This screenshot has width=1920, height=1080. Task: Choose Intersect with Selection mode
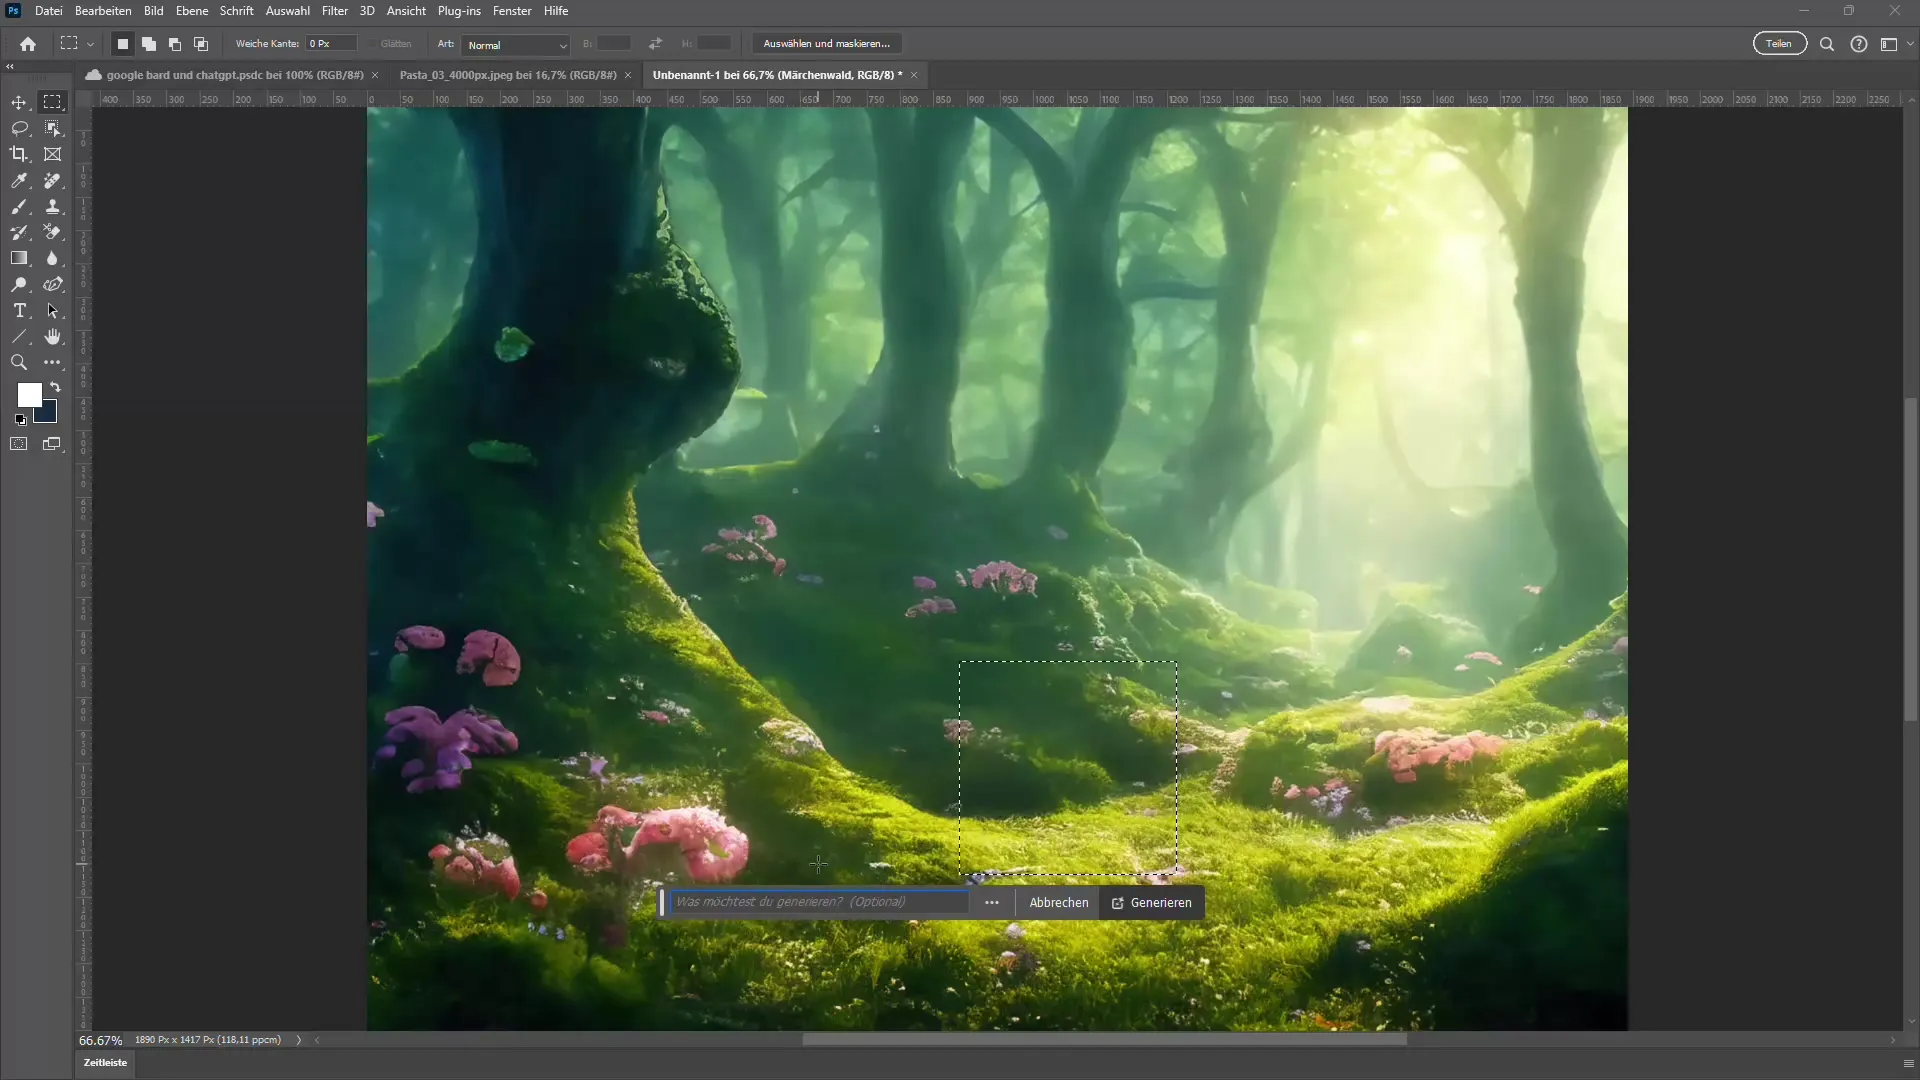pyautogui.click(x=201, y=44)
